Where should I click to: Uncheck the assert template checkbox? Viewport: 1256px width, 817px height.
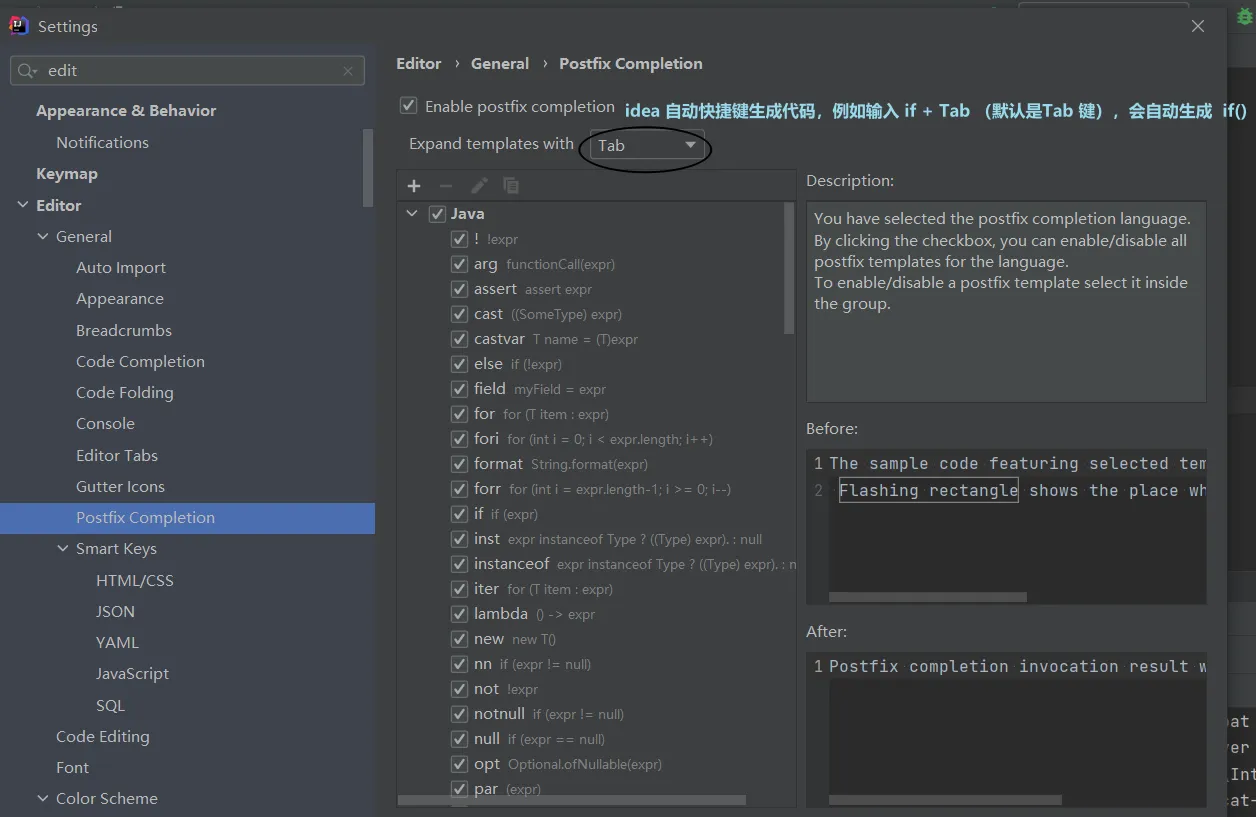tap(459, 289)
